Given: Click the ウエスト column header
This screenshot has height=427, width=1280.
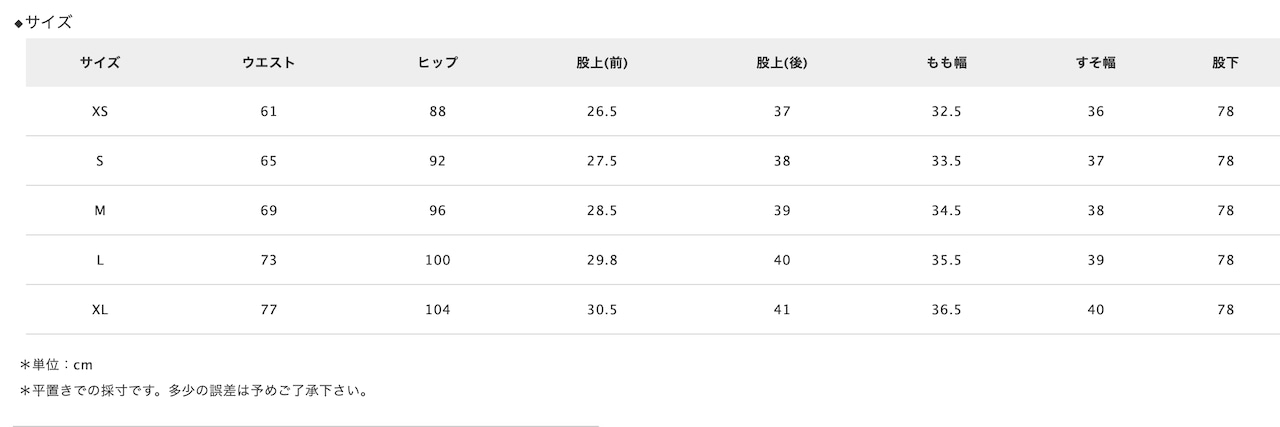Looking at the screenshot, I should [268, 62].
